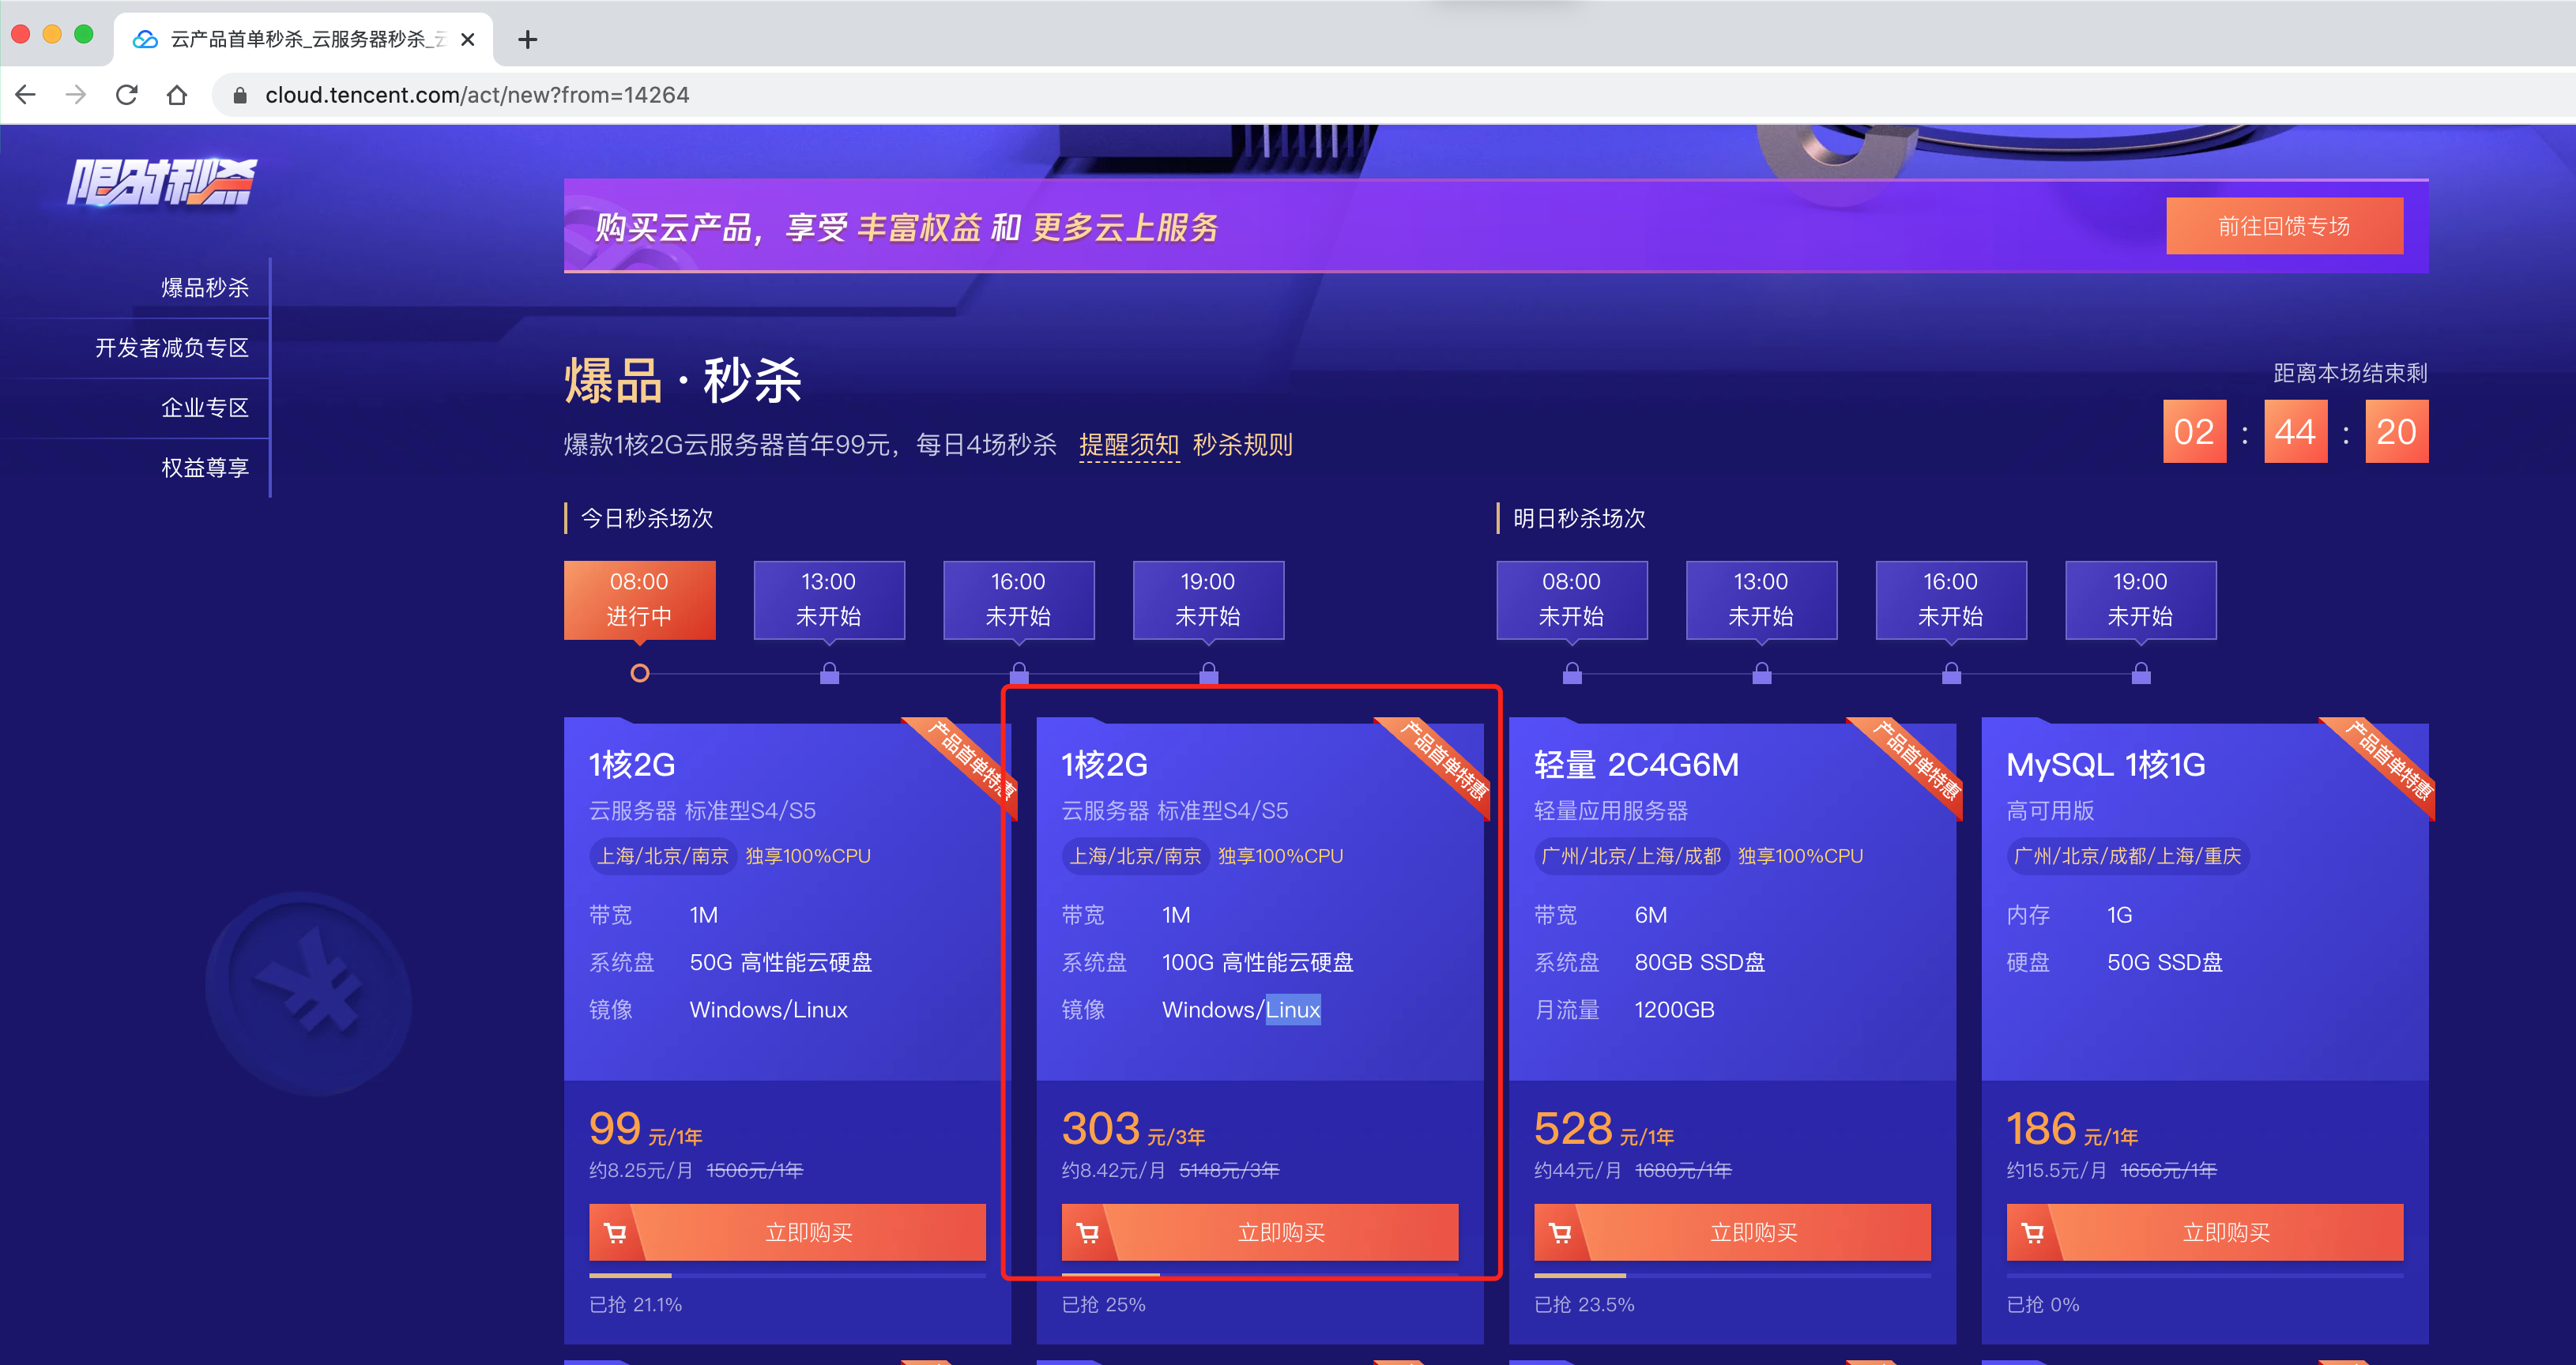Viewport: 2576px width, 1365px height.
Task: Click 立即购买 on the 轻量 2C4G6M card
Action: [1732, 1233]
